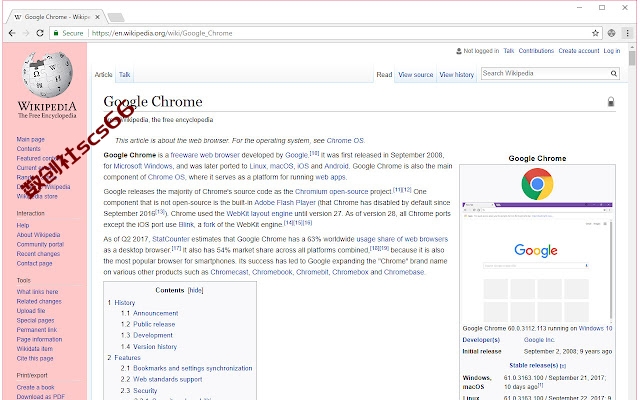The height and width of the screenshot is (400, 640).
Task: Bookmark this page with the star icon
Action: tap(596, 33)
